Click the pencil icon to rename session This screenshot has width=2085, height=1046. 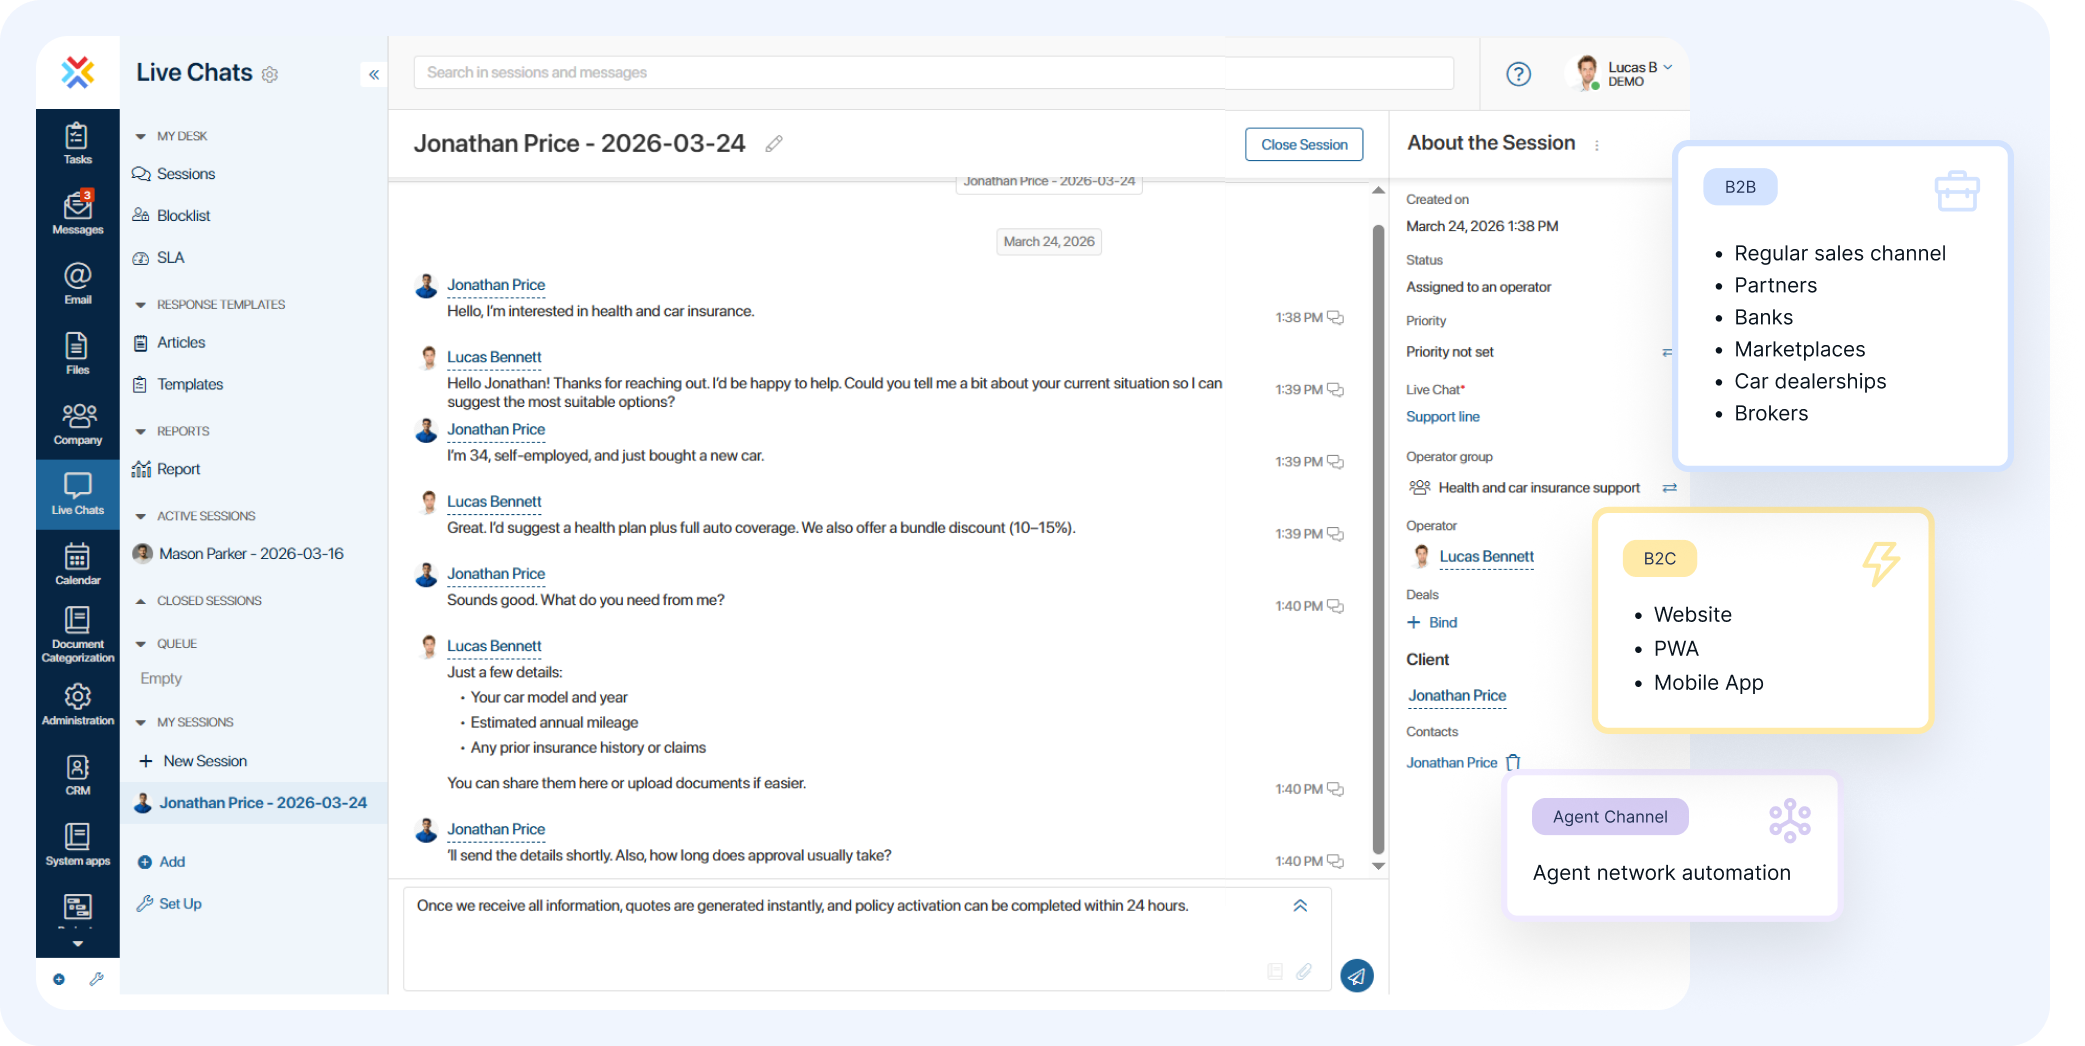click(774, 144)
